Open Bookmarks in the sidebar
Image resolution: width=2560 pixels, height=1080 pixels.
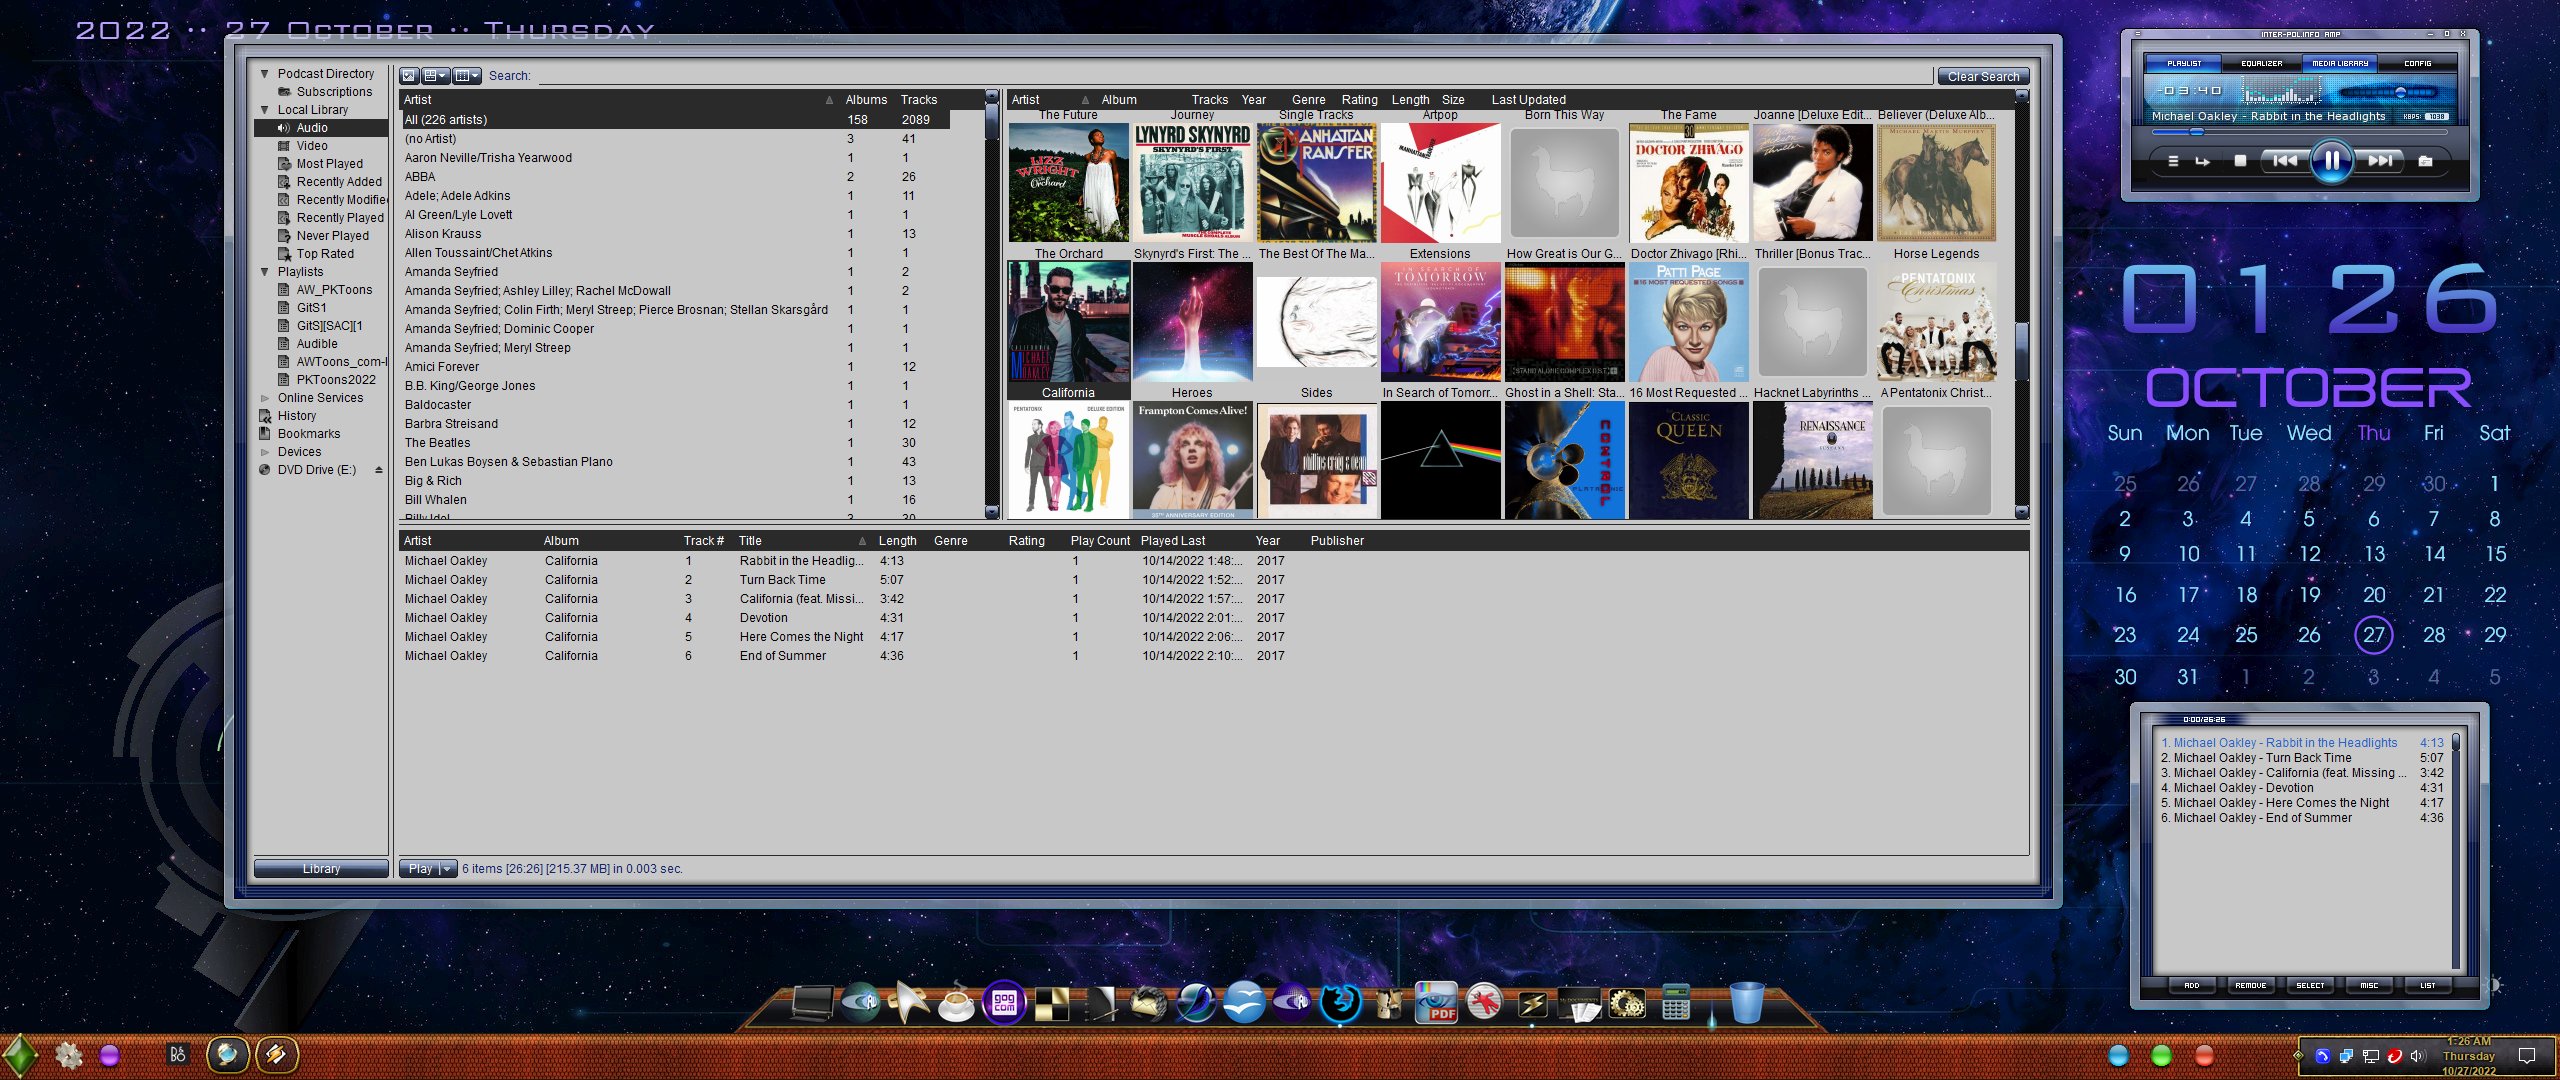(309, 433)
